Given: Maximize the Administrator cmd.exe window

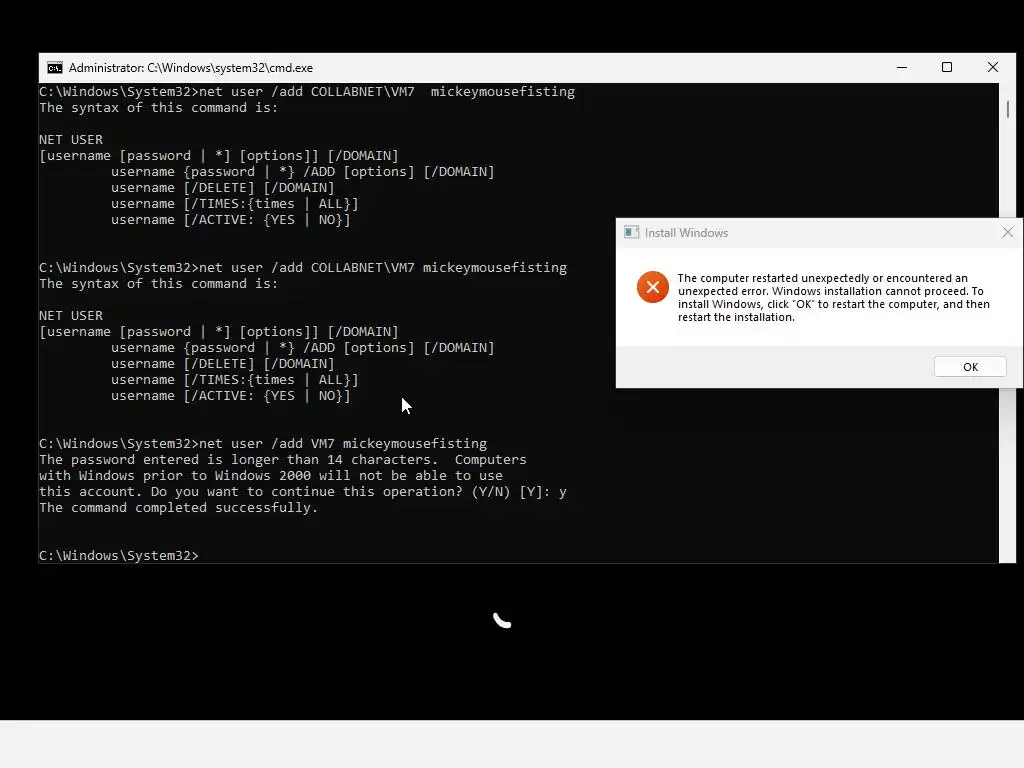Looking at the screenshot, I should [x=947, y=68].
